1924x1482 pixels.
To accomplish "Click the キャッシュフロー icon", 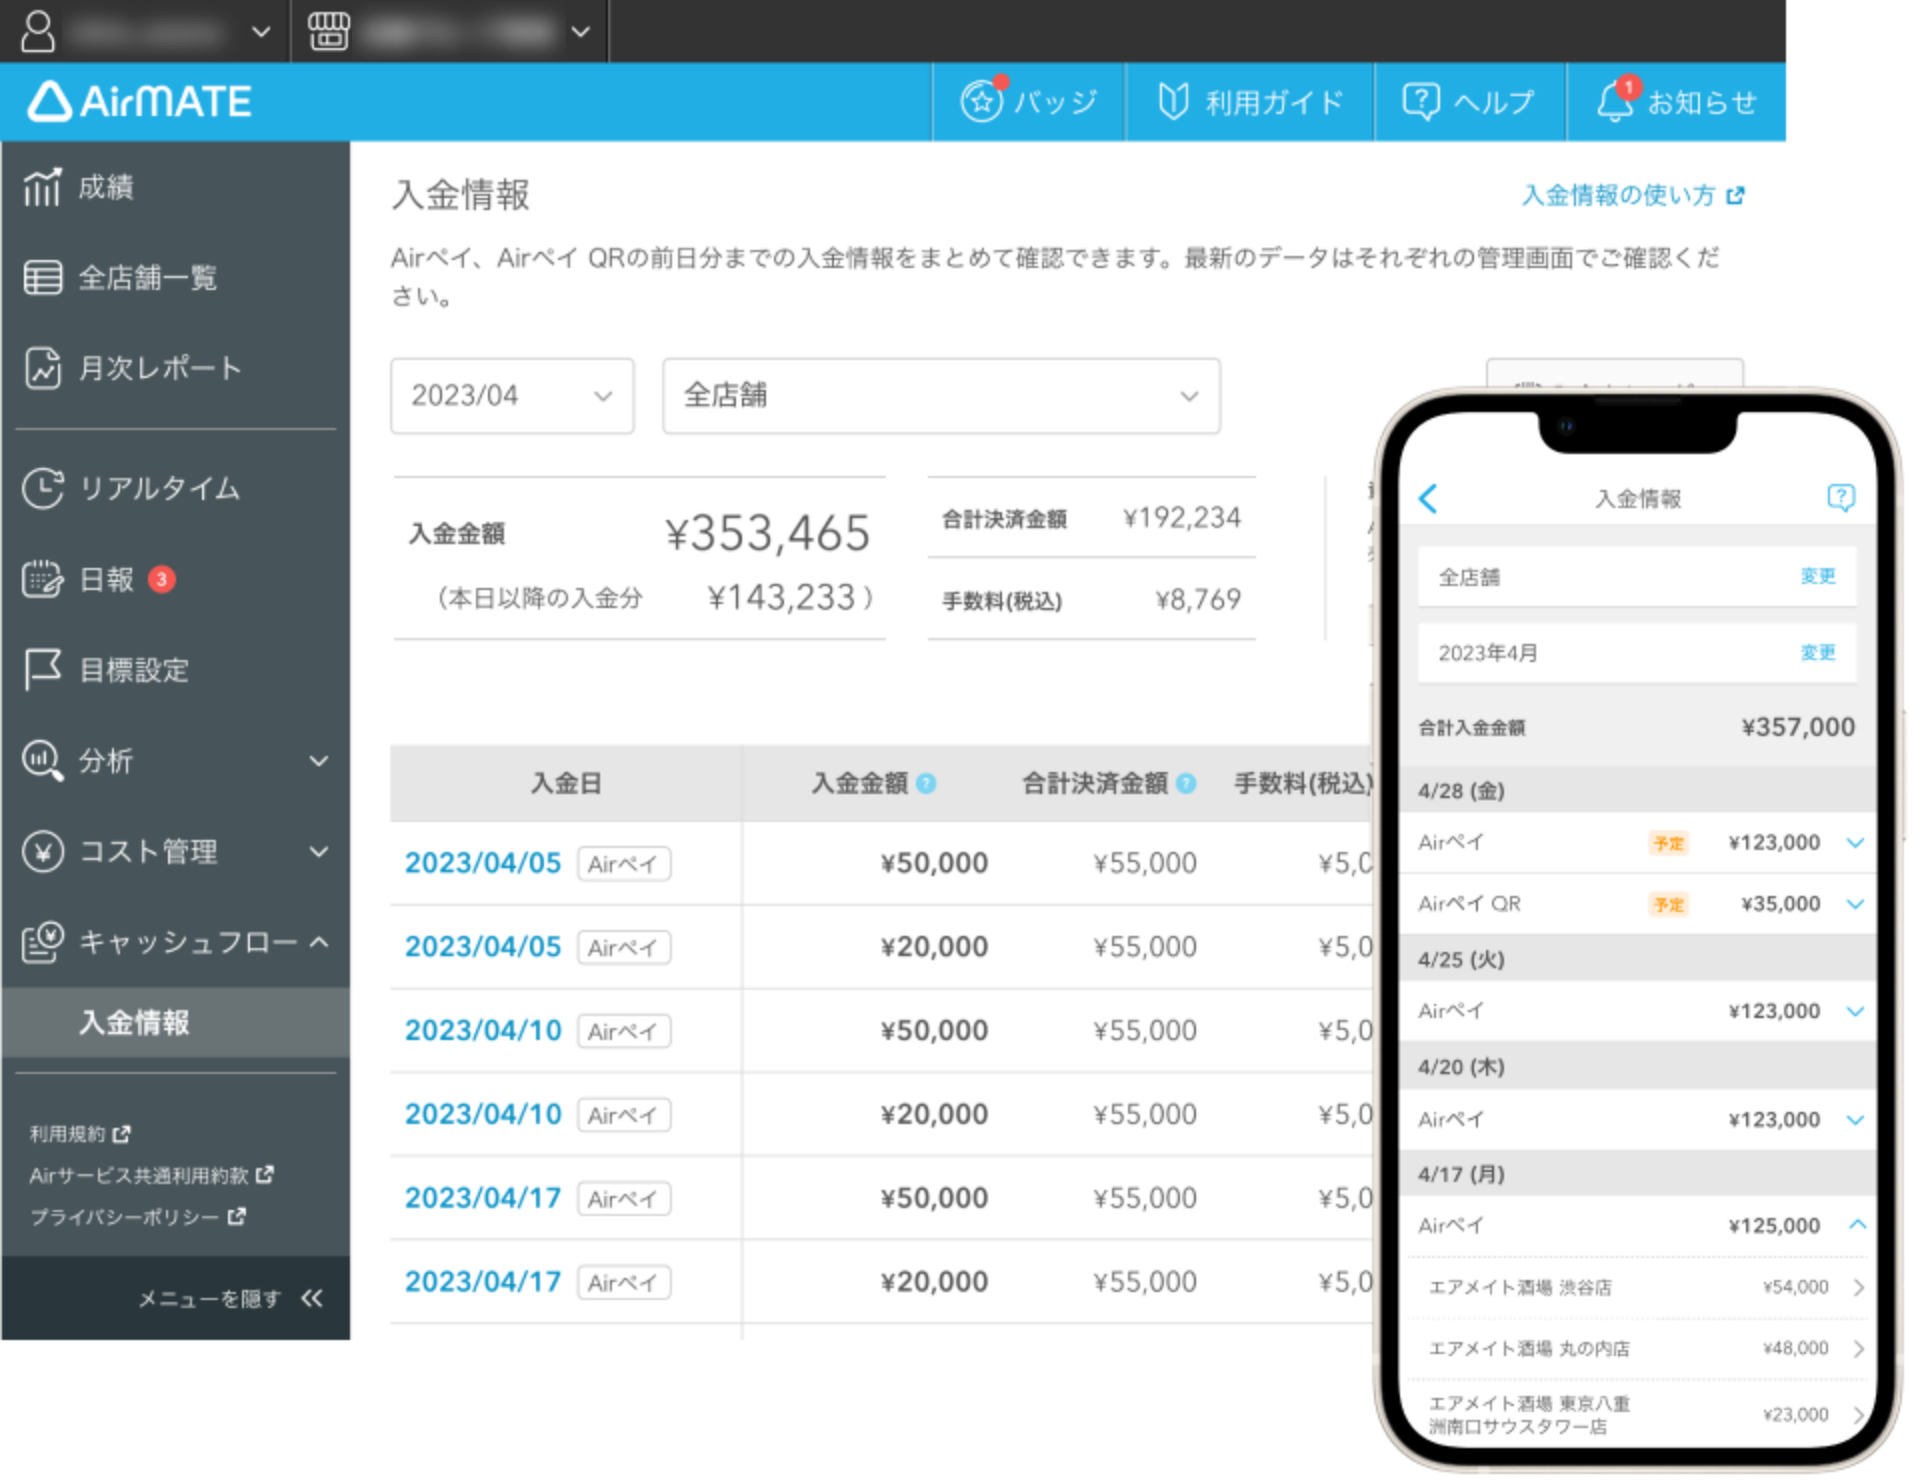I will coord(43,942).
